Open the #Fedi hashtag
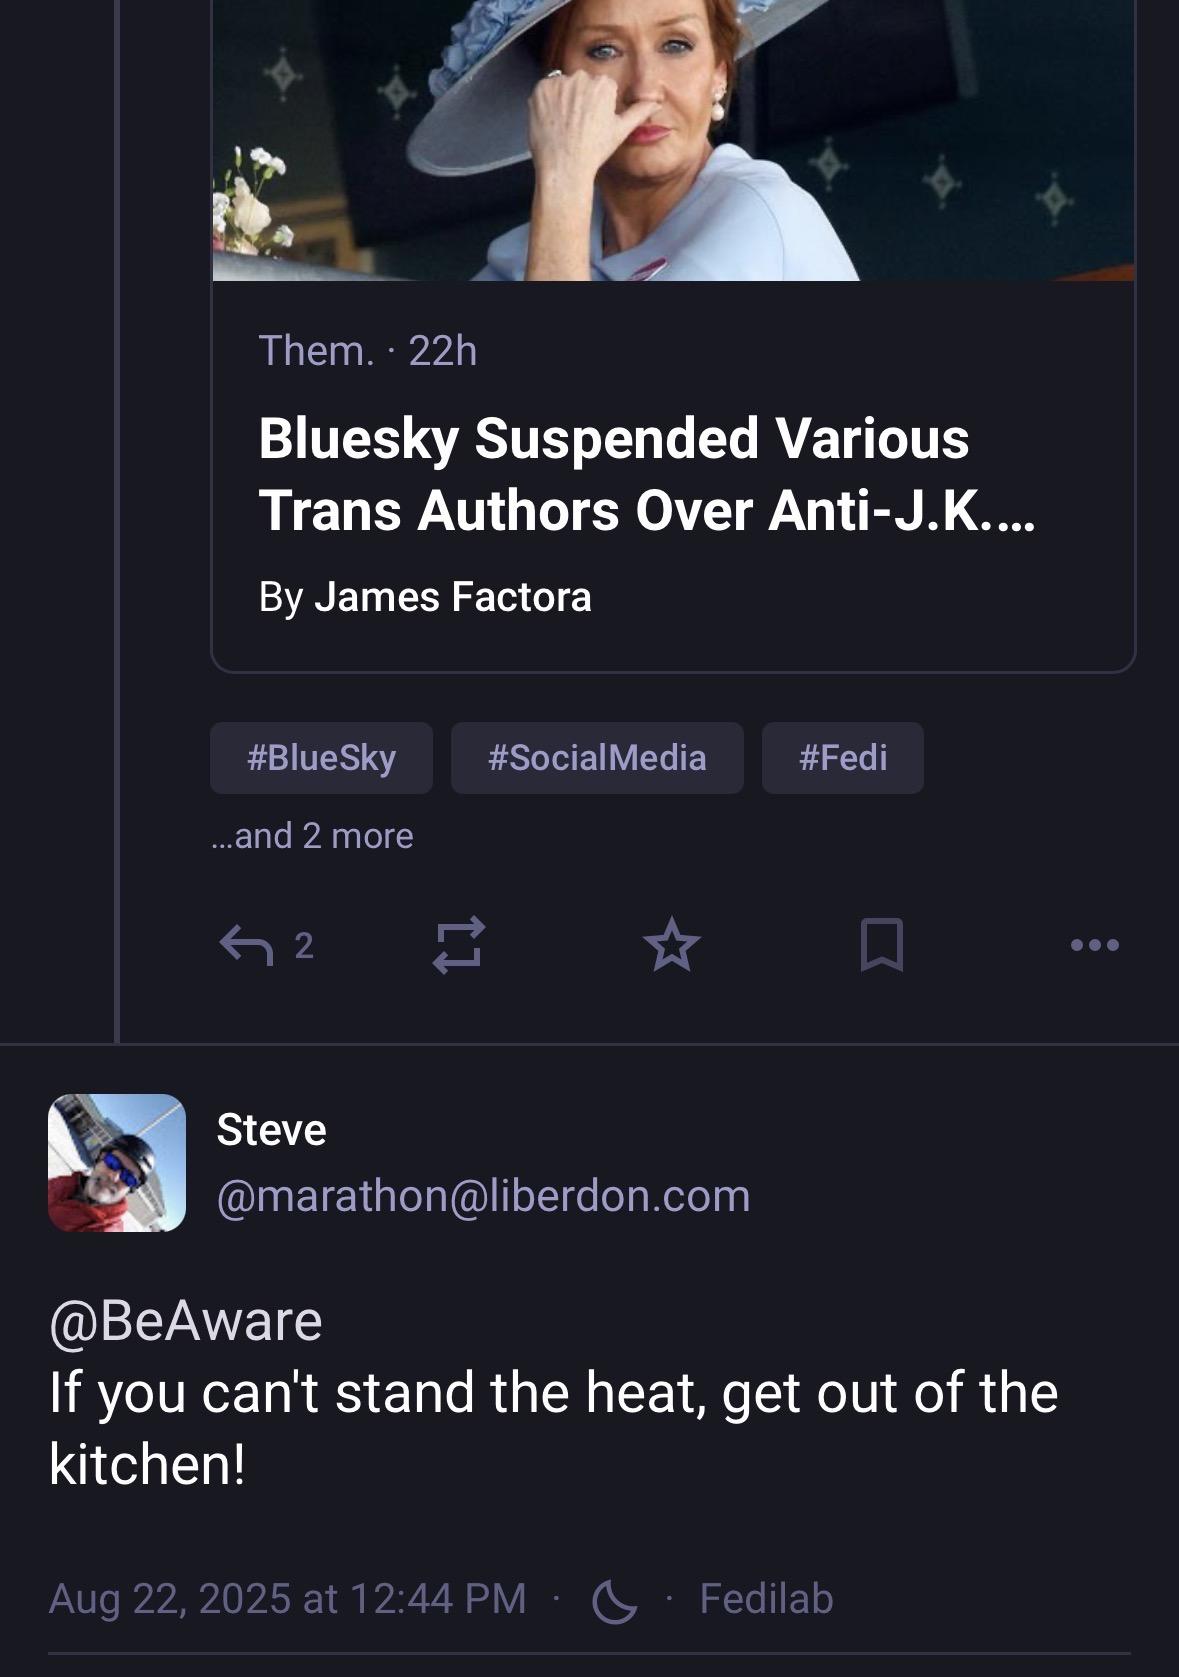 click(843, 758)
